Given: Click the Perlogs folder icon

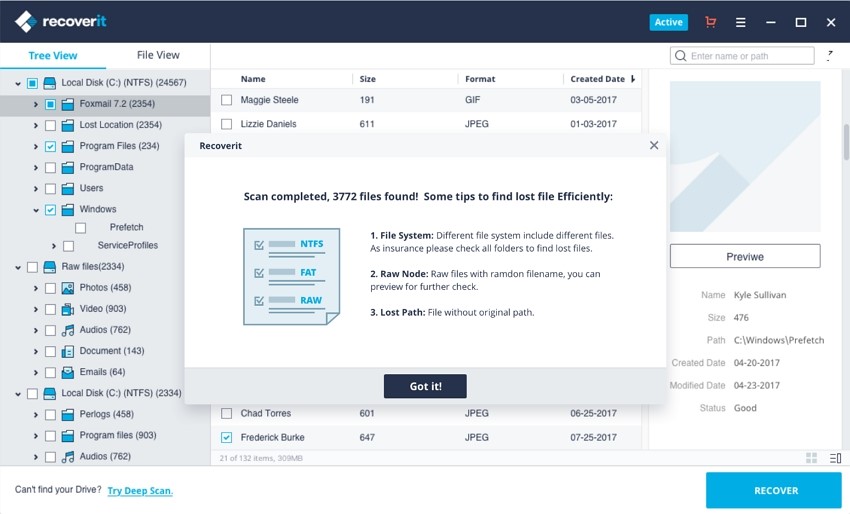Looking at the screenshot, I should 68,415.
